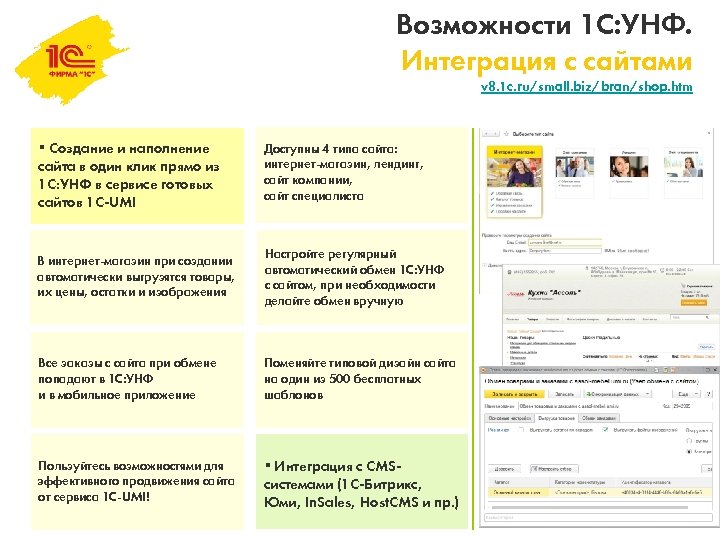Select the upper unselected radio button on the right
The width and height of the screenshot is (720, 540).
coord(689,441)
